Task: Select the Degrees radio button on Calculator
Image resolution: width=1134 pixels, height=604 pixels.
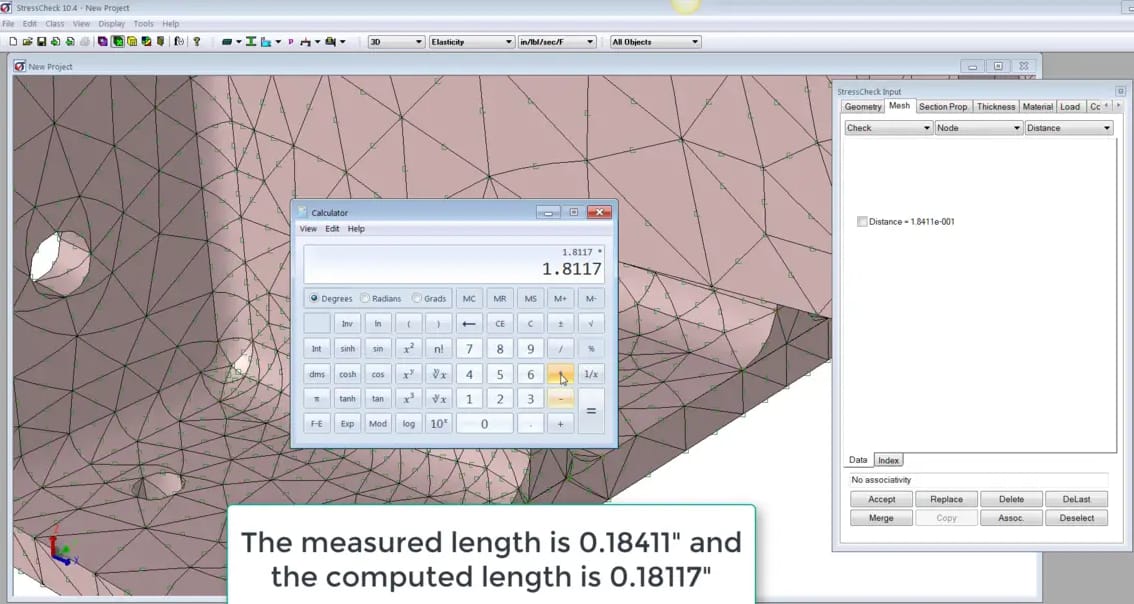Action: click(313, 298)
